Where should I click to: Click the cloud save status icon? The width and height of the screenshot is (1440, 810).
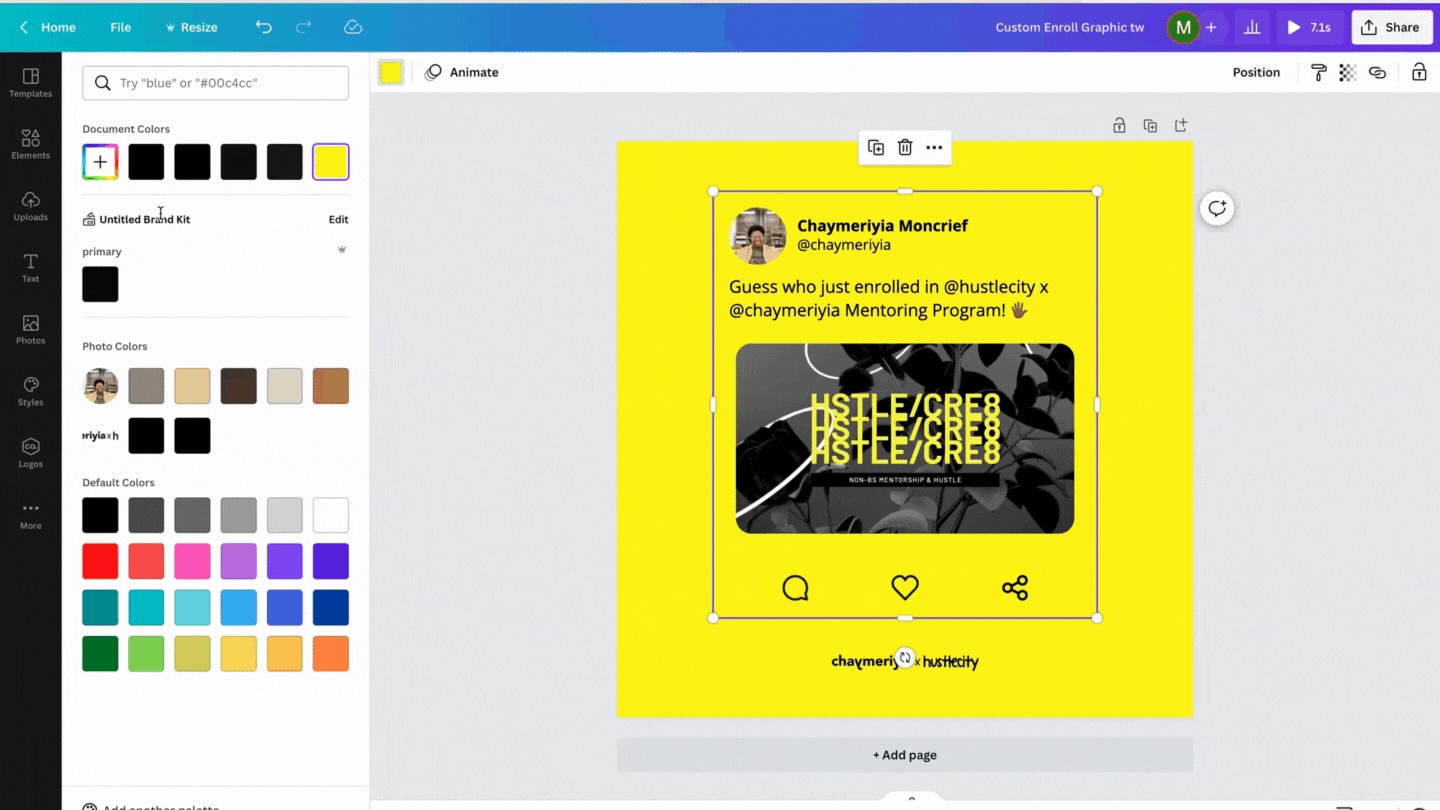tap(353, 27)
